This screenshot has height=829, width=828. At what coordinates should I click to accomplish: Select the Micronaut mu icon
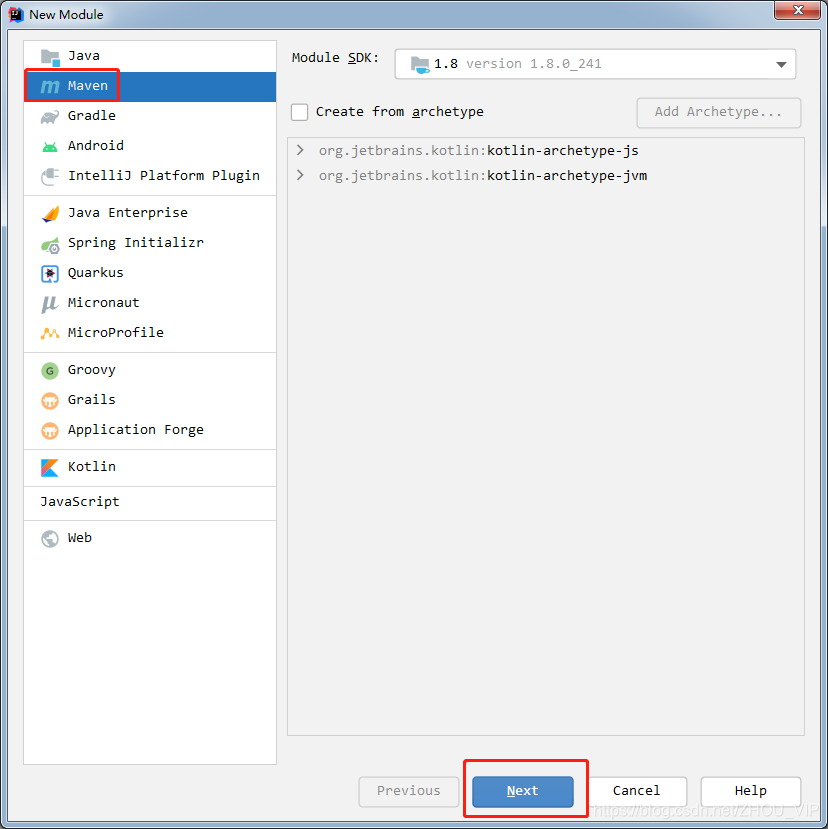click(x=50, y=304)
